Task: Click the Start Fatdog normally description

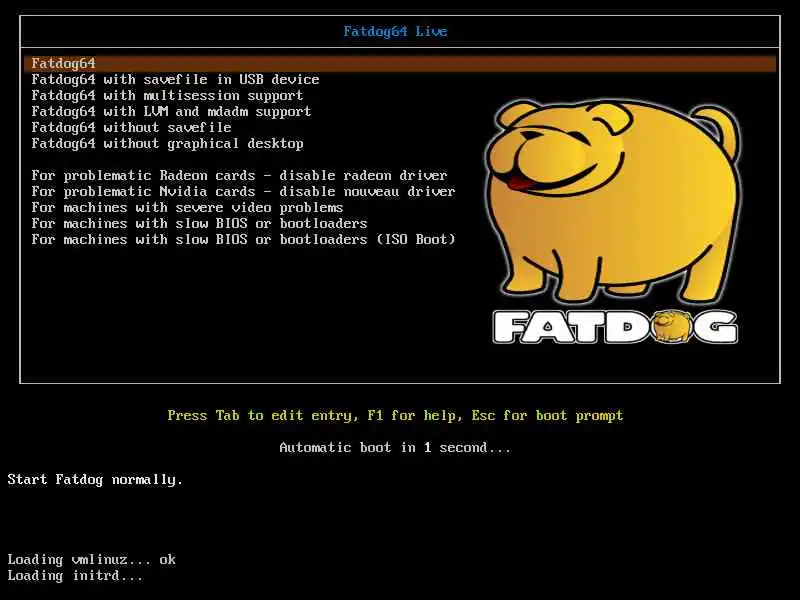Action: [x=95, y=480]
